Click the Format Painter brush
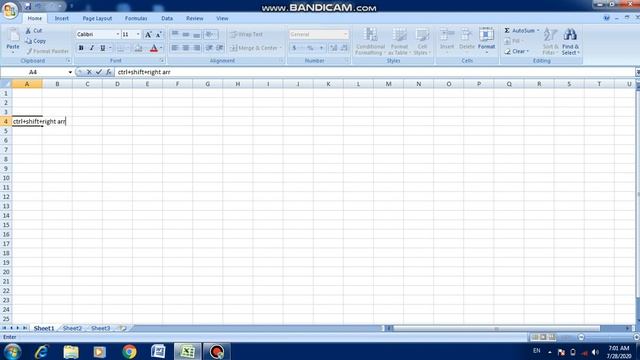Screen dimensions: 640x360 pos(47,51)
